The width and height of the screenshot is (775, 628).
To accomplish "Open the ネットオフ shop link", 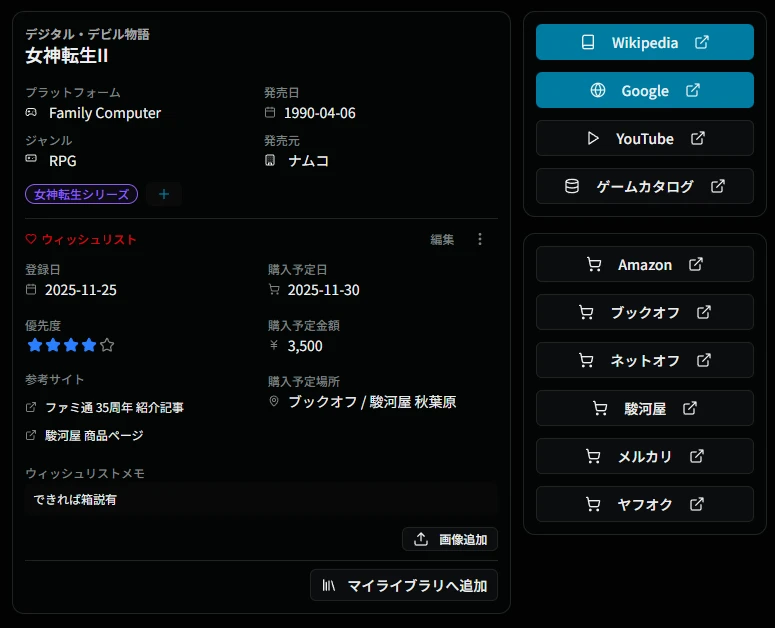I will (x=645, y=360).
